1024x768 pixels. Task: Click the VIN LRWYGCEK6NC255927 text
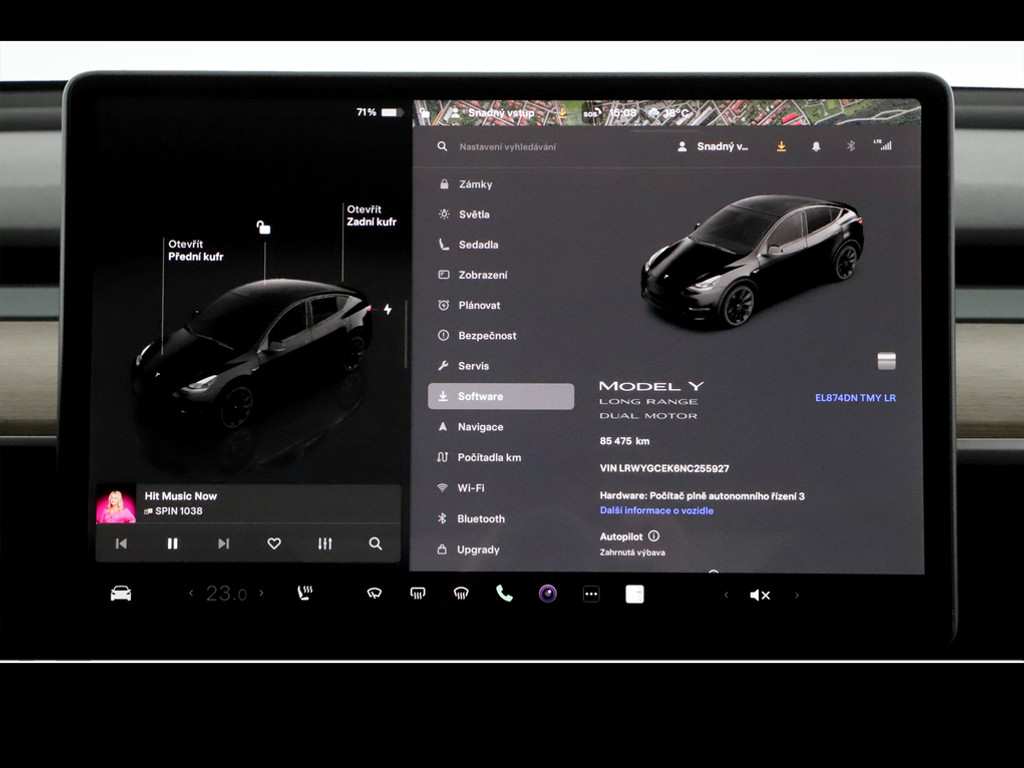[x=664, y=468]
